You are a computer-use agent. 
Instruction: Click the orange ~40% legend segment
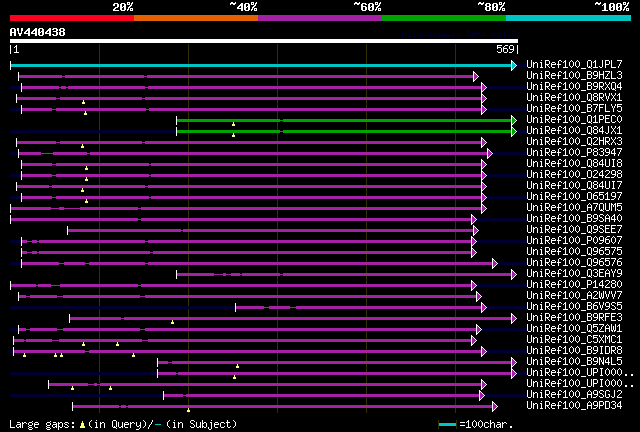[196, 18]
